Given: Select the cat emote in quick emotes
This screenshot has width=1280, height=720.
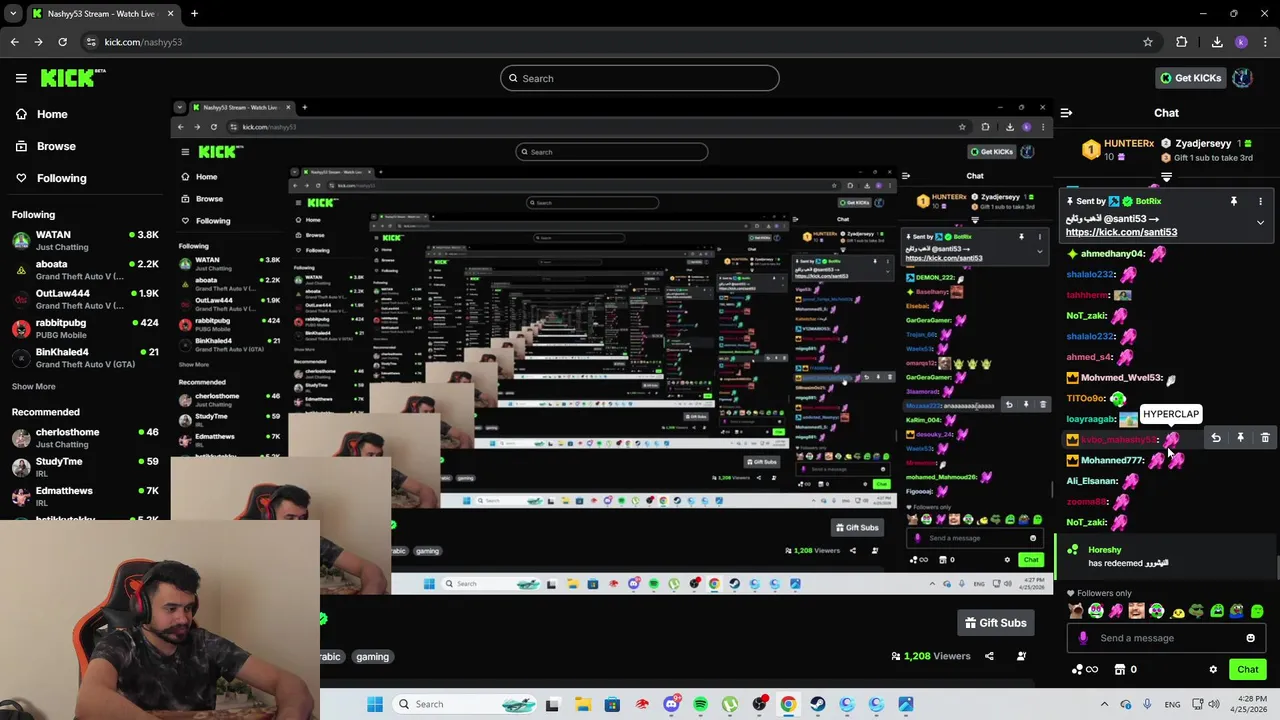Looking at the screenshot, I should click(x=1076, y=611).
